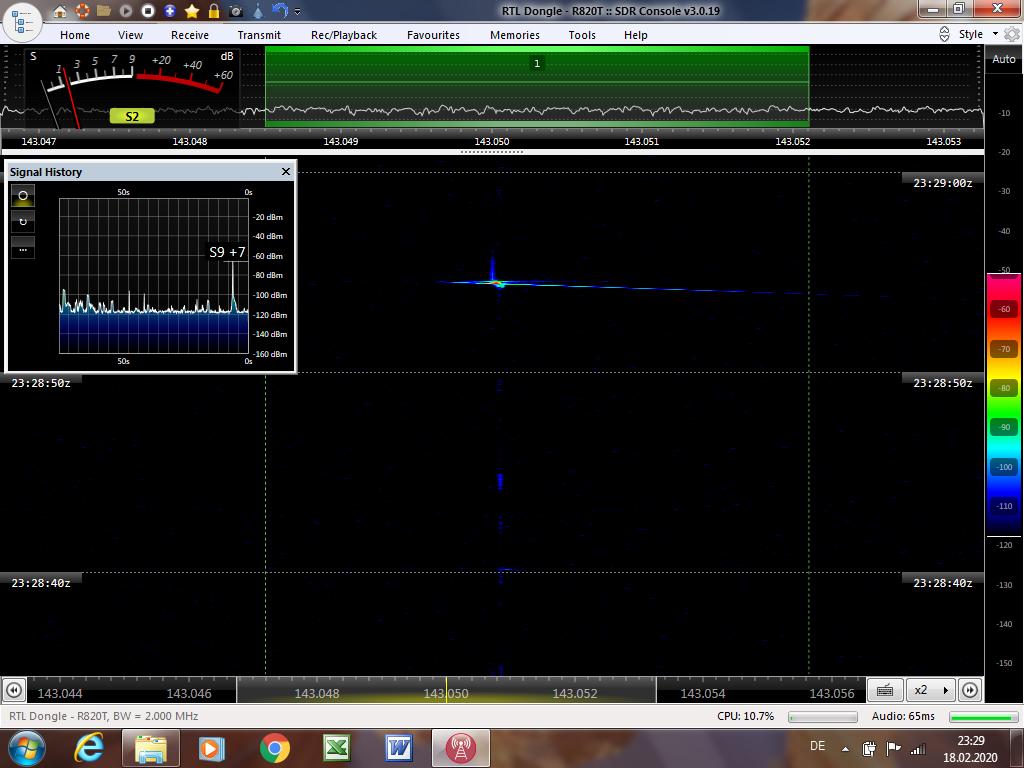Click the Home house icon in quick access toolbar

click(60, 11)
